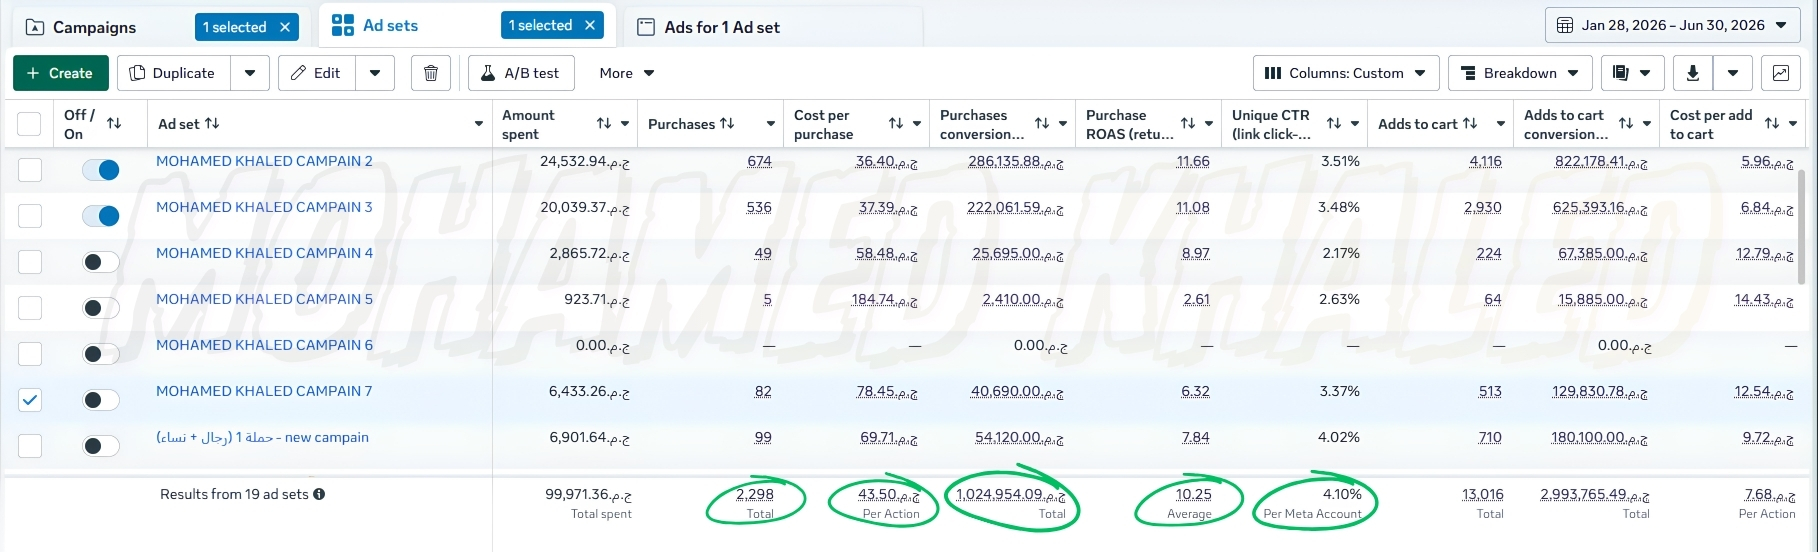Tick the select-all header checkbox
Screen dimensions: 1818x552
pyautogui.click(x=30, y=124)
